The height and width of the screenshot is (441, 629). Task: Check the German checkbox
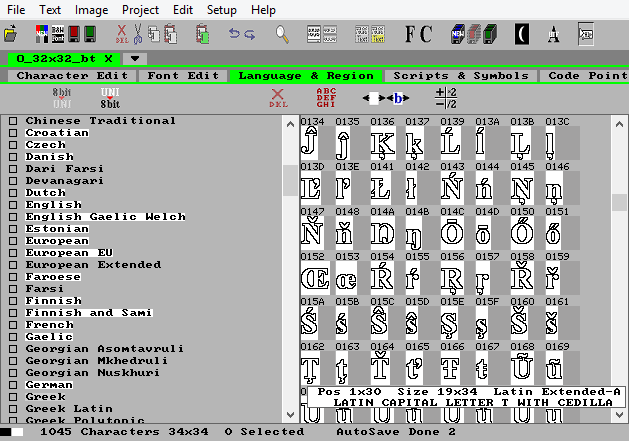(13, 385)
